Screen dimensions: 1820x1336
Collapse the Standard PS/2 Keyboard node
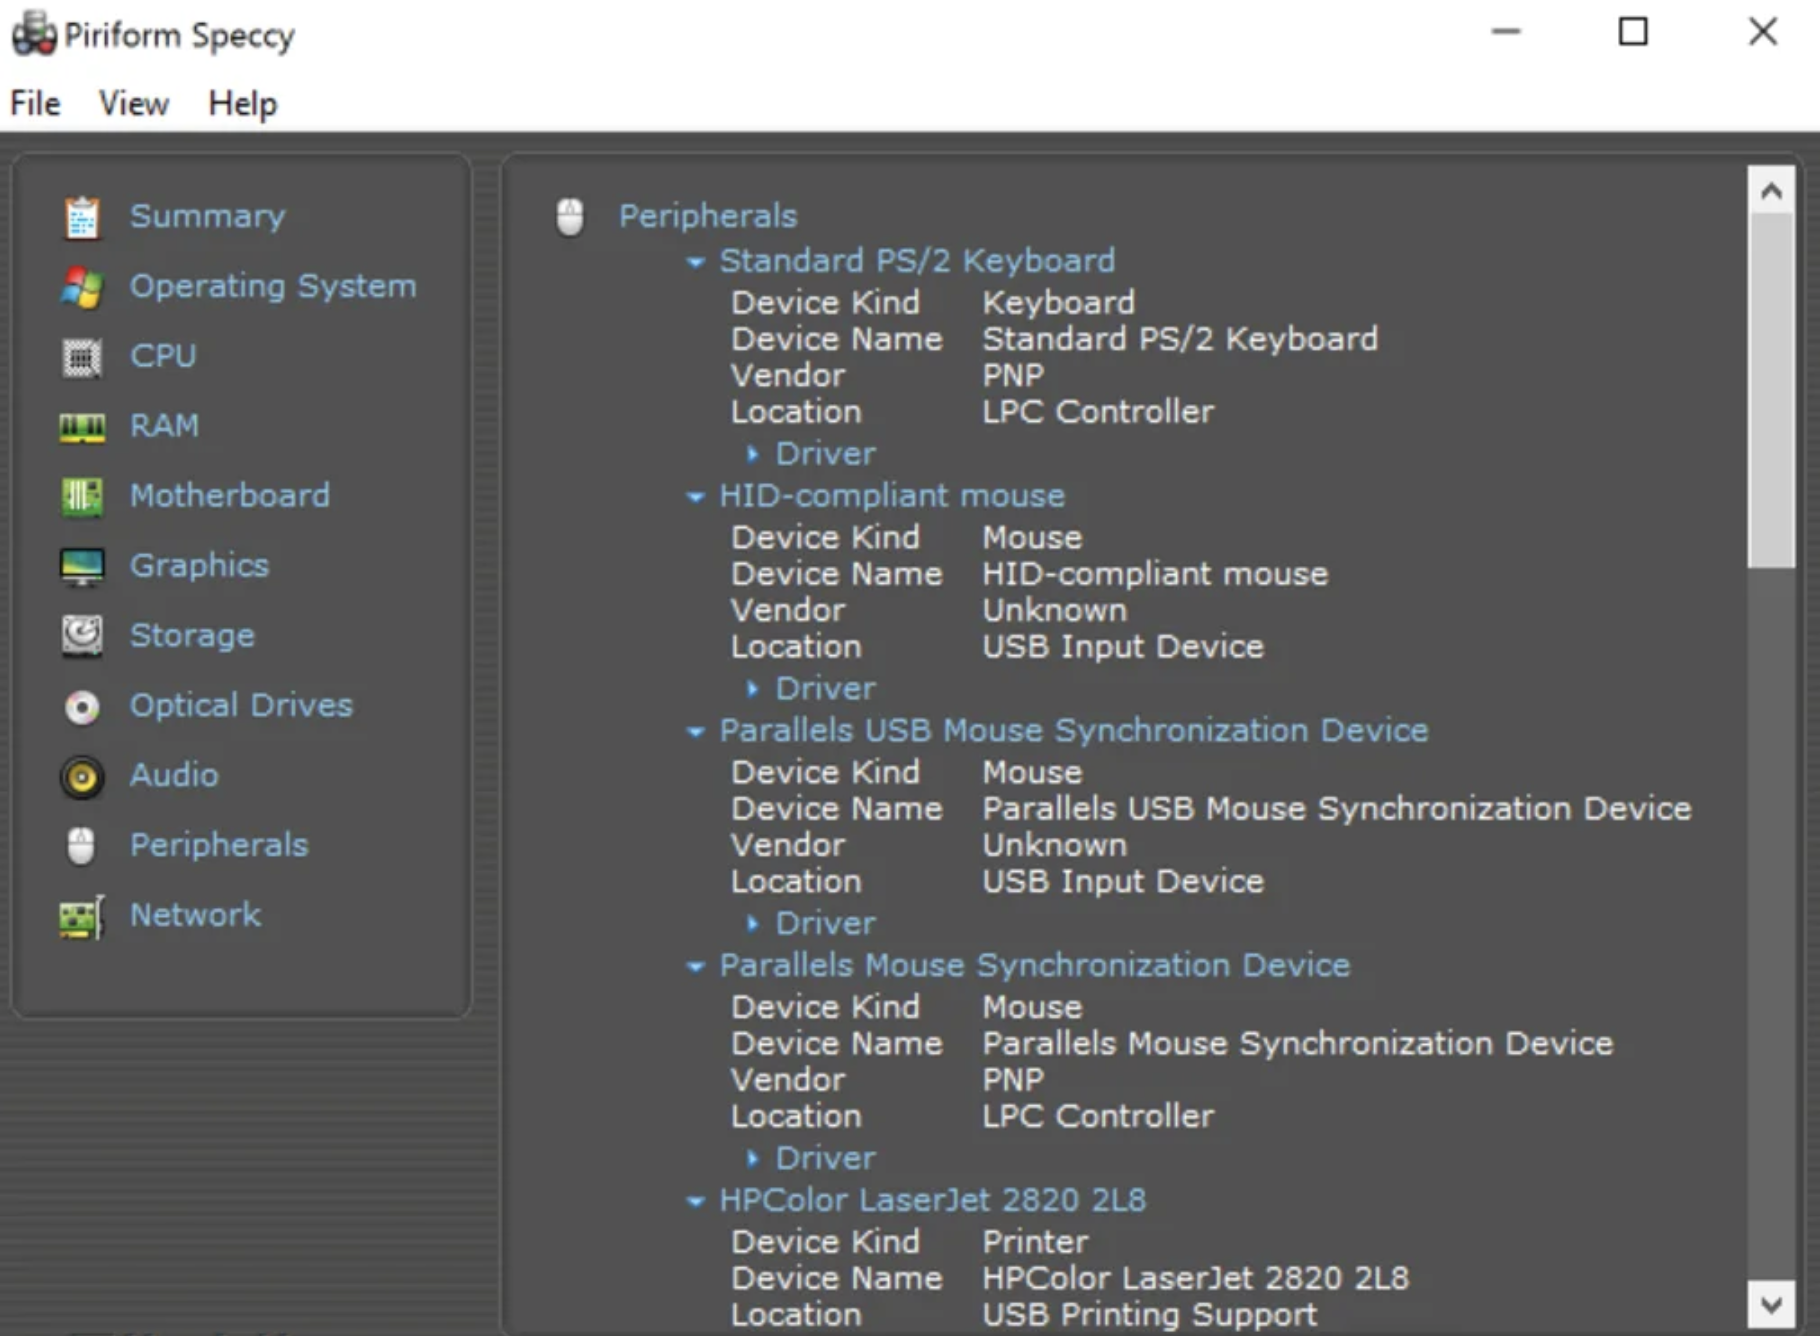point(695,262)
